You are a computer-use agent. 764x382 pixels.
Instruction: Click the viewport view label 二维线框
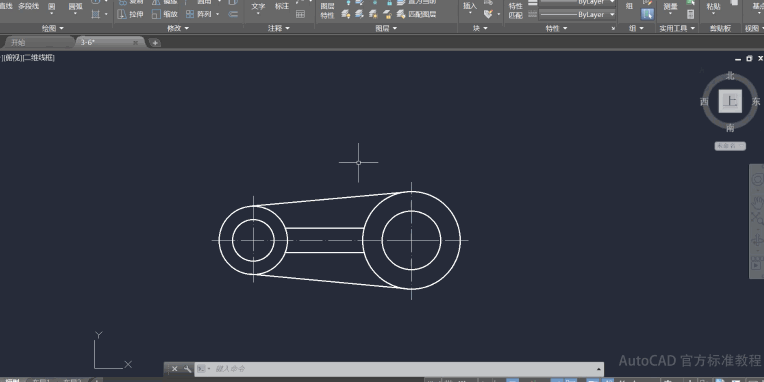tap(39, 58)
